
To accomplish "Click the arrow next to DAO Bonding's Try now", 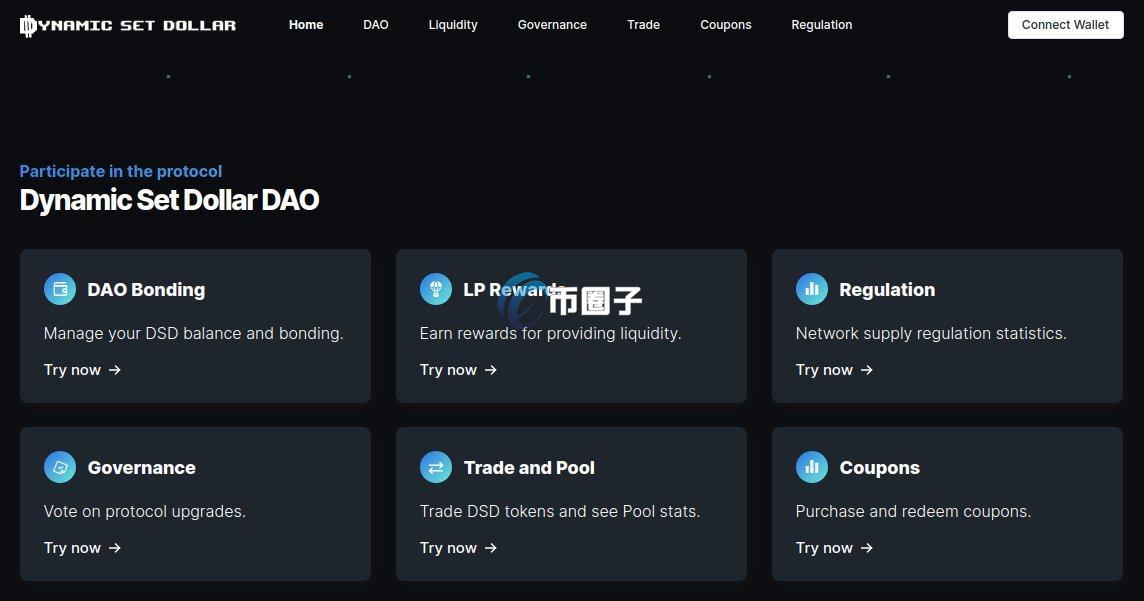I will pos(114,370).
